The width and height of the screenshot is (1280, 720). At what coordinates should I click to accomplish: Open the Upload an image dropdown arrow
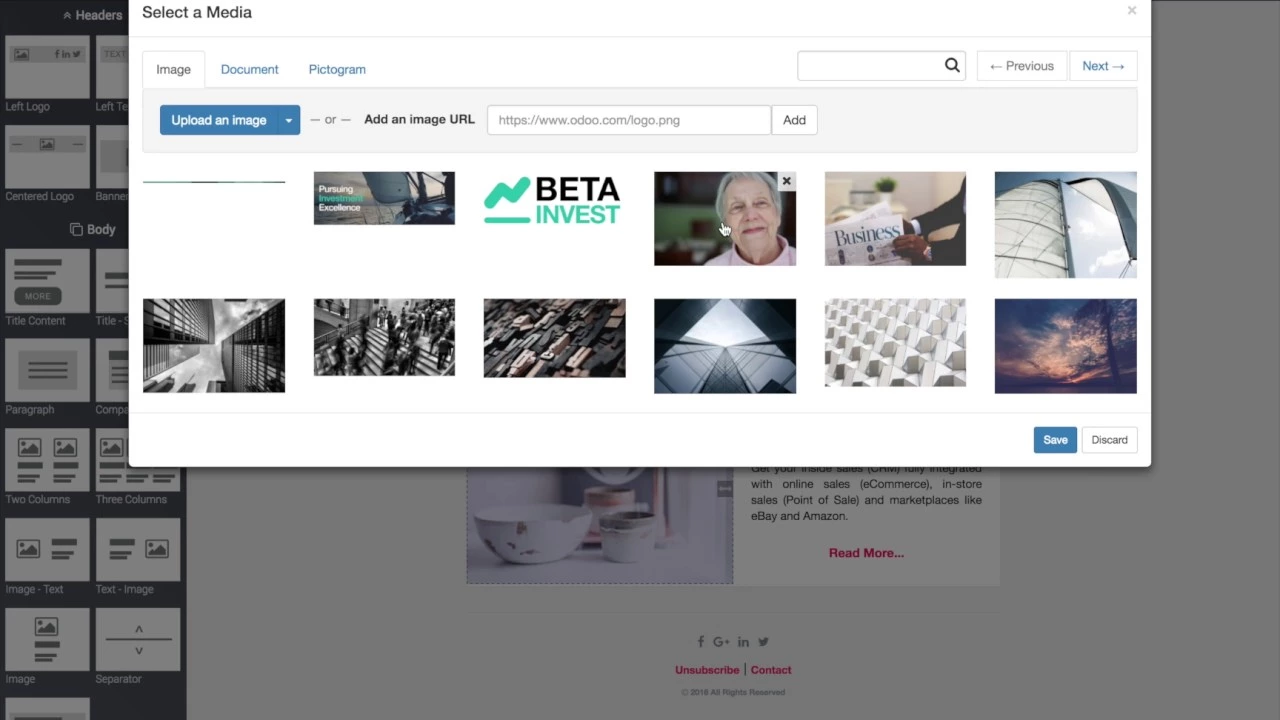(x=288, y=120)
